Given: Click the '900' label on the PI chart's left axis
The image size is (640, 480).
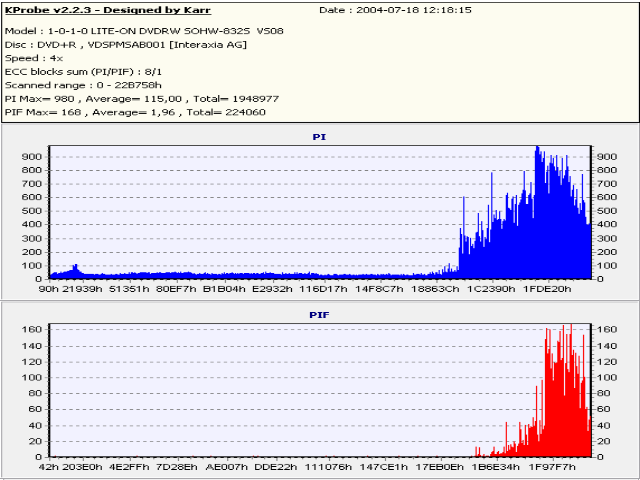Looking at the screenshot, I should pyautogui.click(x=33, y=157).
